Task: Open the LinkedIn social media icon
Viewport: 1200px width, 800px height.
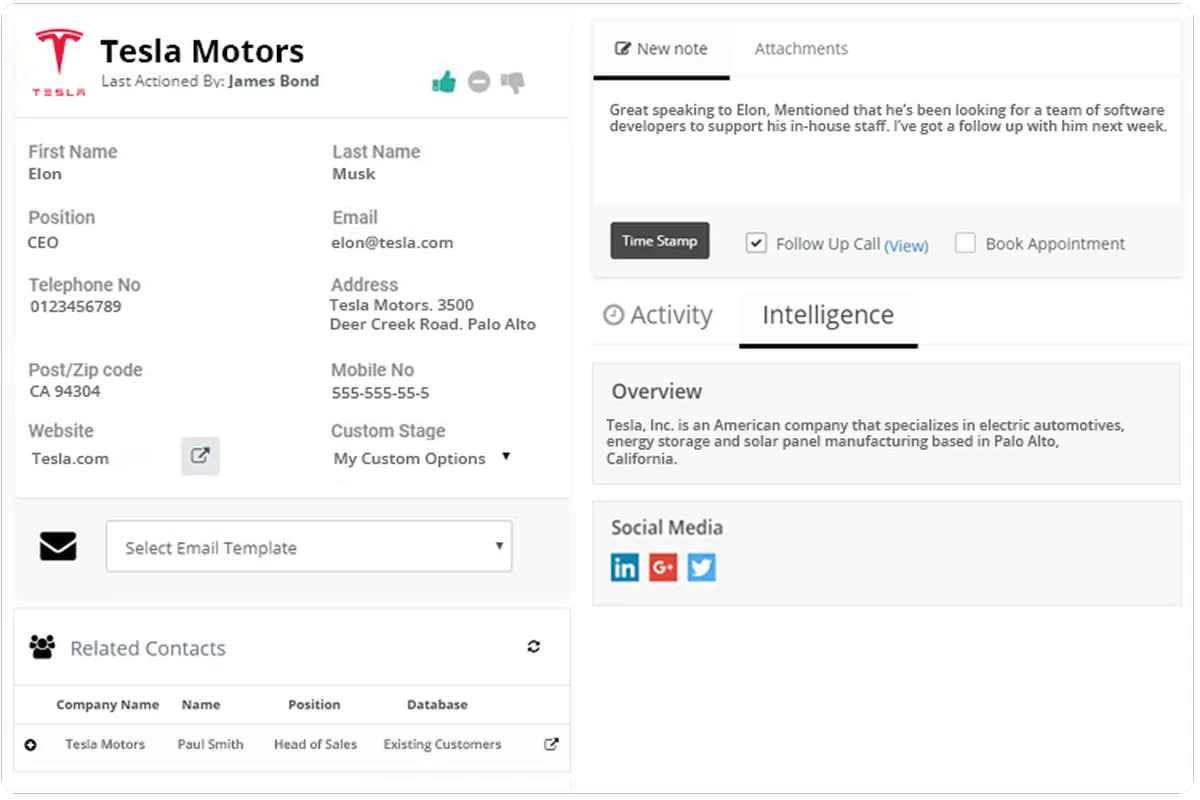Action: [x=625, y=568]
